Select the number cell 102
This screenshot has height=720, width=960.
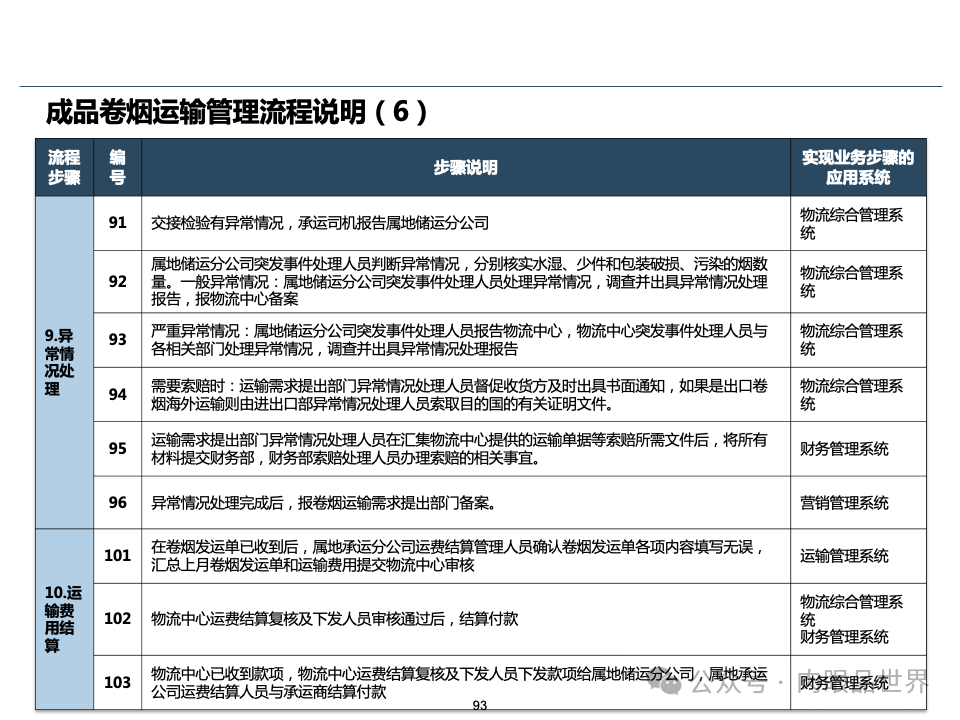coord(118,619)
